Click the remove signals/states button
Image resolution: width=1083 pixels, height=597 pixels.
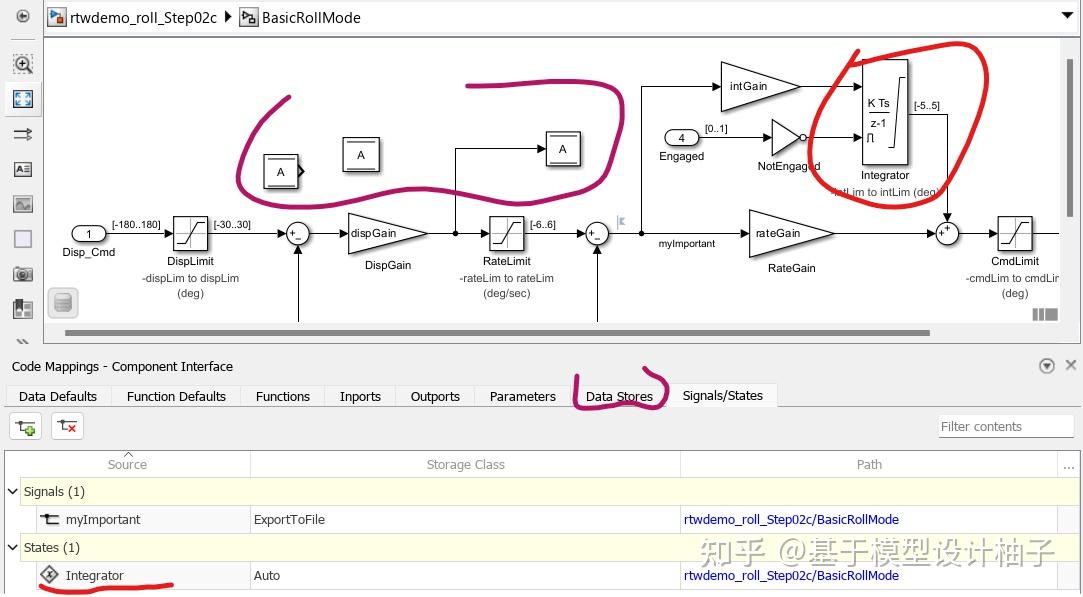click(x=67, y=426)
